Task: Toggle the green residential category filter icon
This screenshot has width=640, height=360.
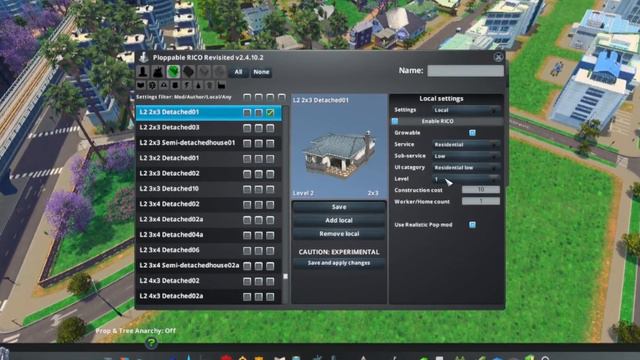Action: click(173, 72)
